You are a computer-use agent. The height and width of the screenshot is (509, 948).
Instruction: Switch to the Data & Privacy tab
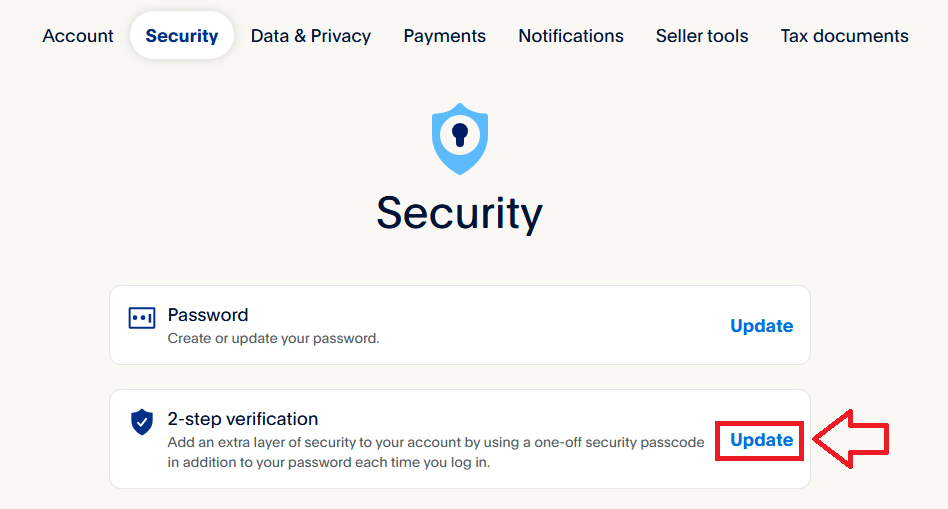pos(311,36)
